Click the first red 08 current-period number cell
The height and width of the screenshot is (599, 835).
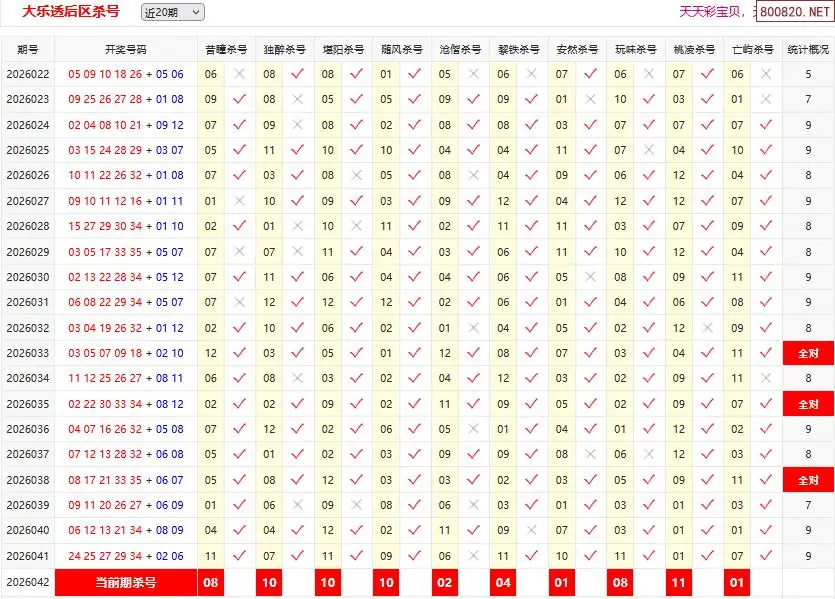coord(211,583)
